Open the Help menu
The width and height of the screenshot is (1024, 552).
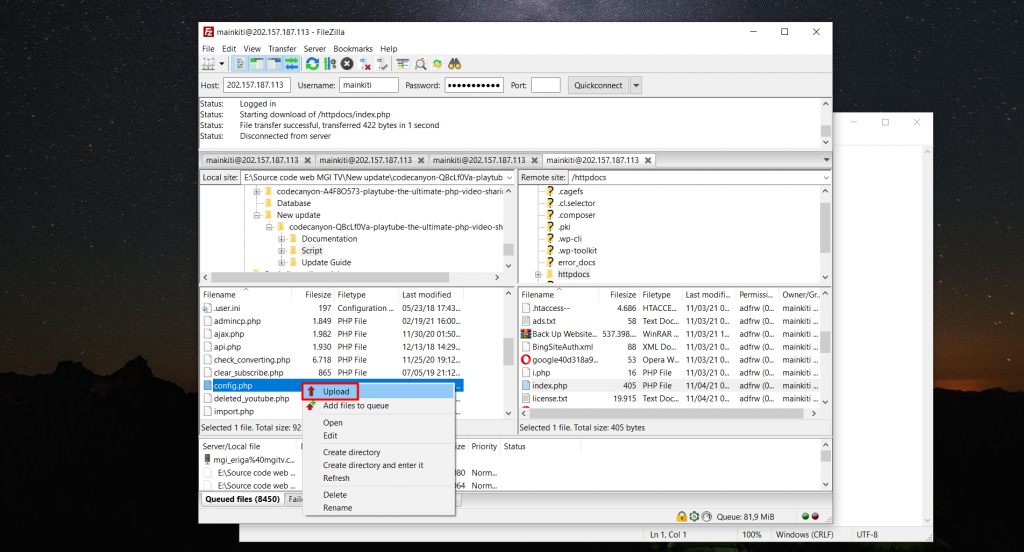(x=389, y=49)
